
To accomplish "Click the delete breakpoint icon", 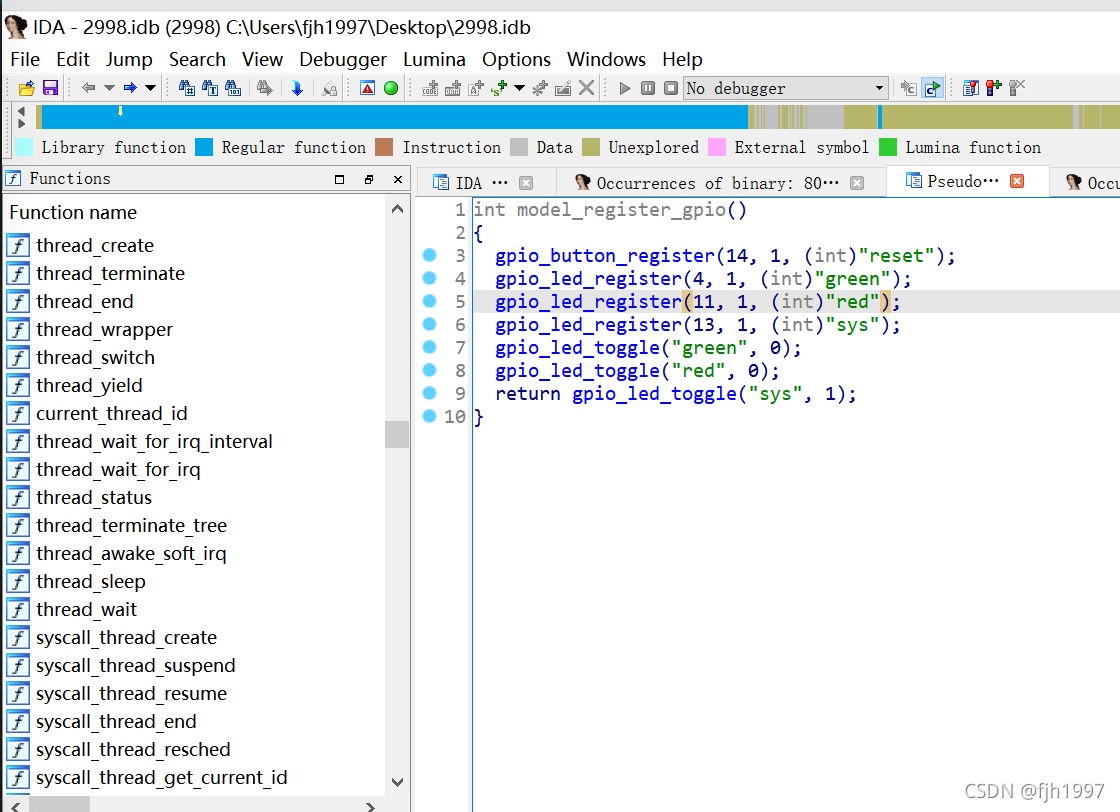I will [1016, 88].
